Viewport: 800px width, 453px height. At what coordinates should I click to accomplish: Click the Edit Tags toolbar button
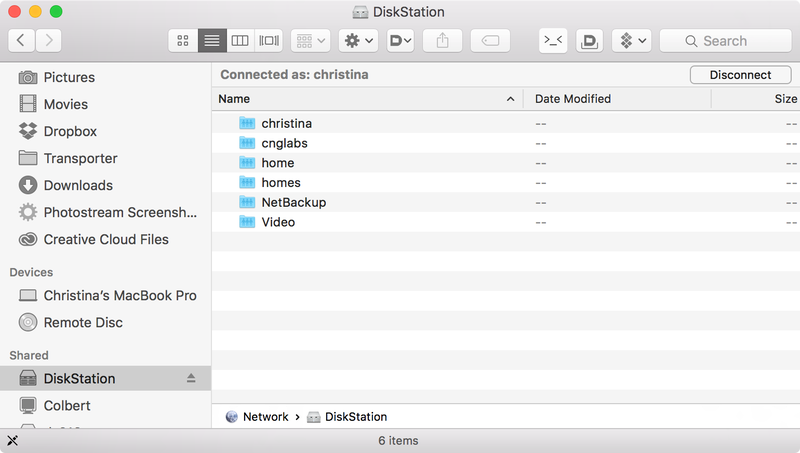pos(490,40)
